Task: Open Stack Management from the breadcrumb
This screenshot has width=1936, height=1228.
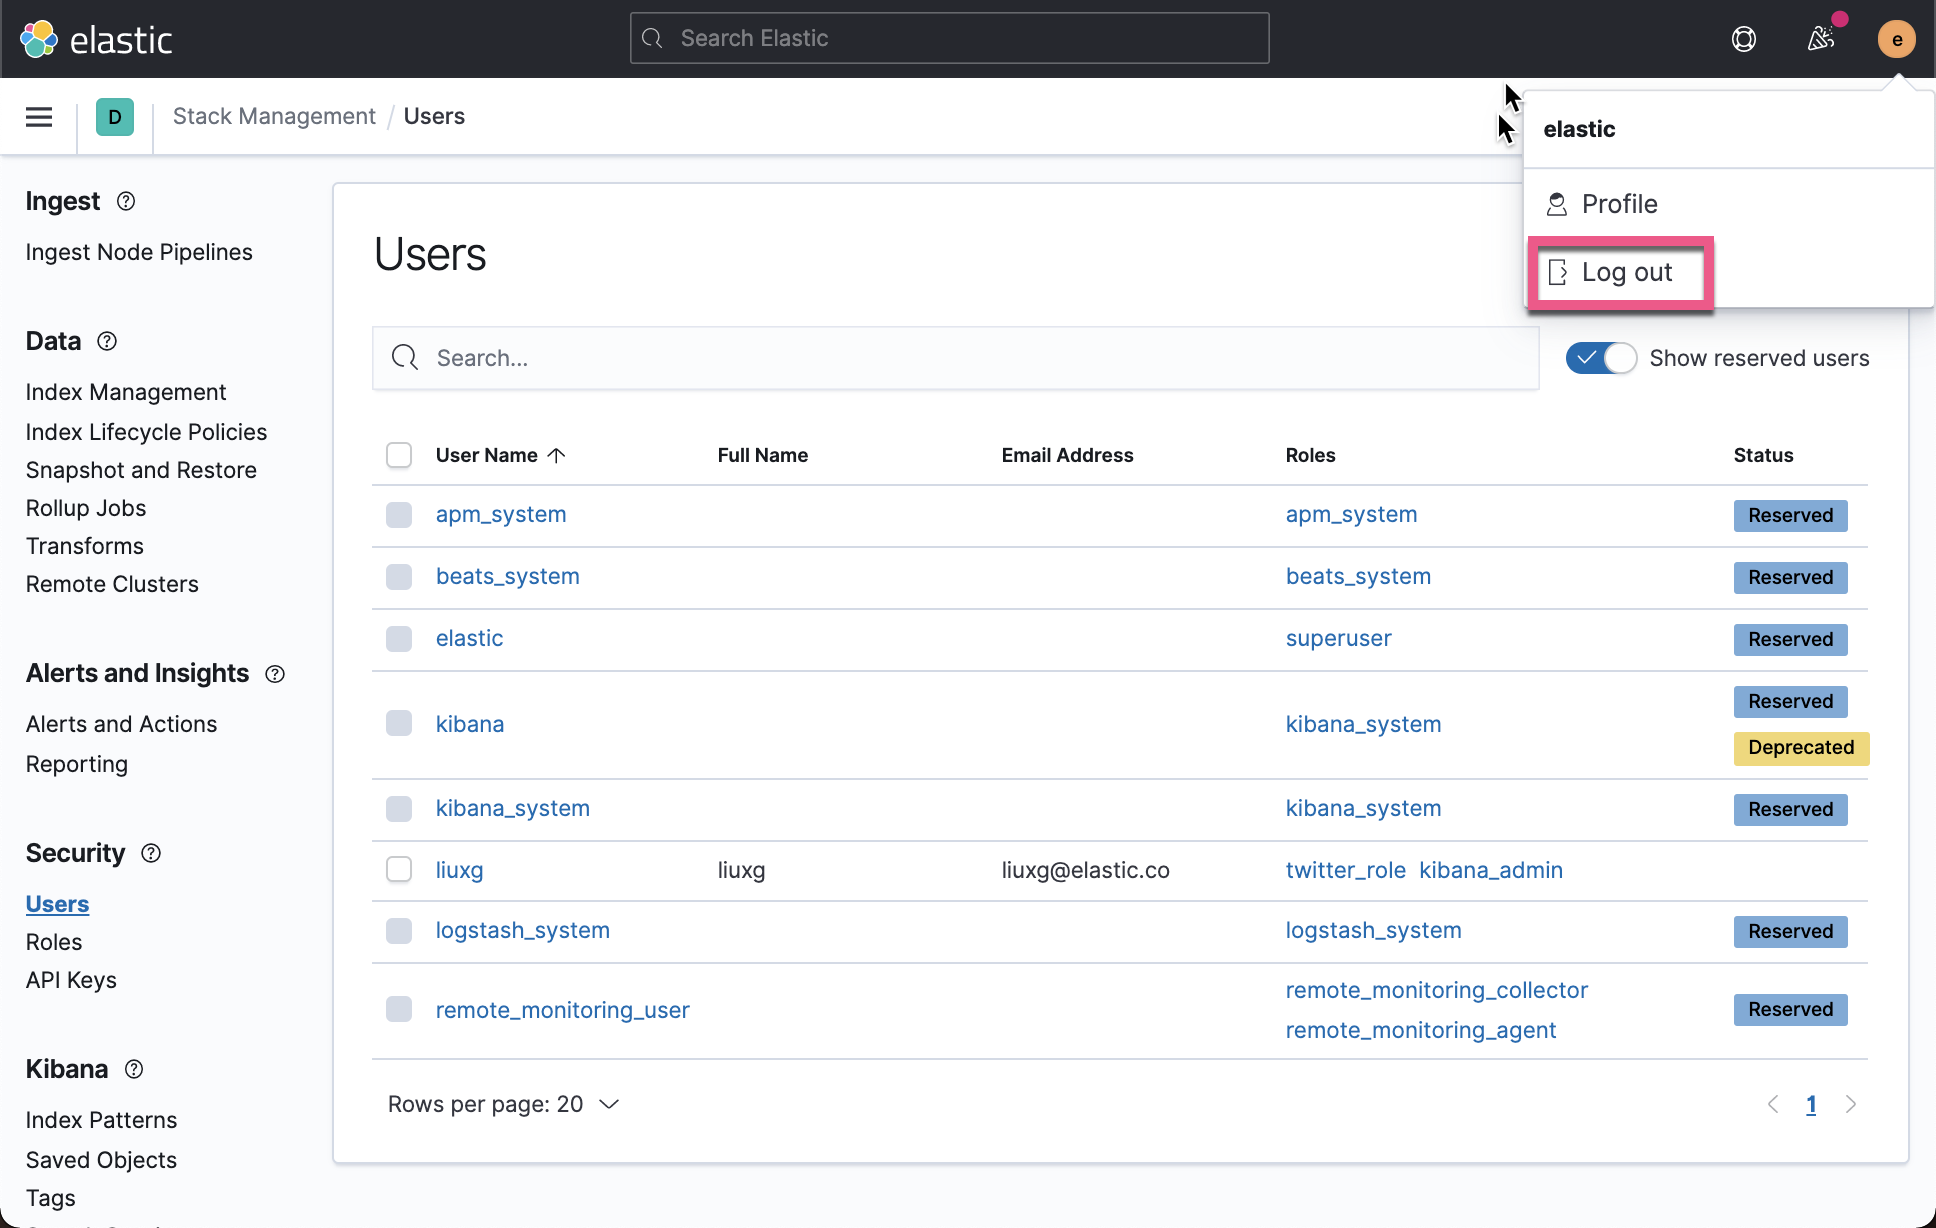Action: 273,116
